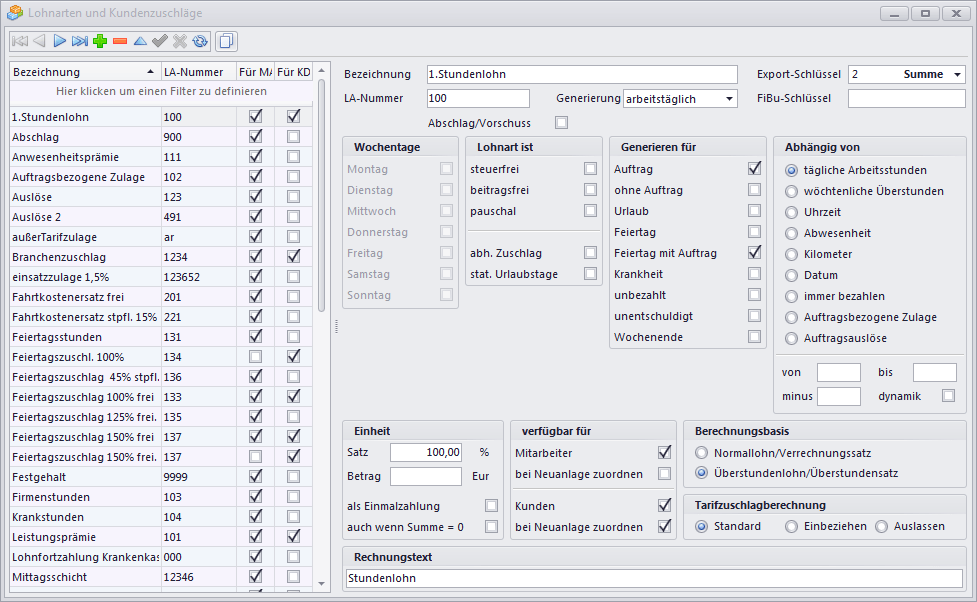The image size is (977, 602).
Task: Click LA-Nummer cell 123652
Action: tap(199, 277)
